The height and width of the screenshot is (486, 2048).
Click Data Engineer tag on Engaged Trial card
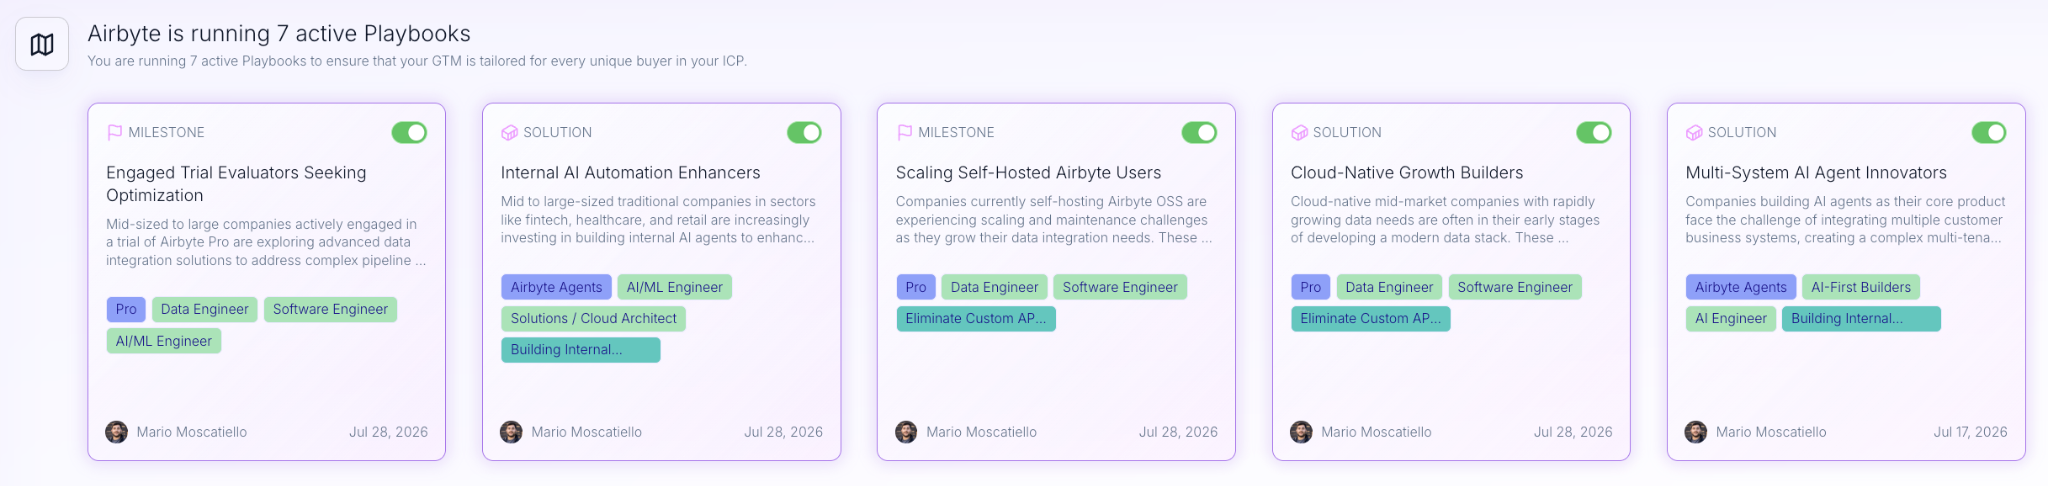point(205,309)
